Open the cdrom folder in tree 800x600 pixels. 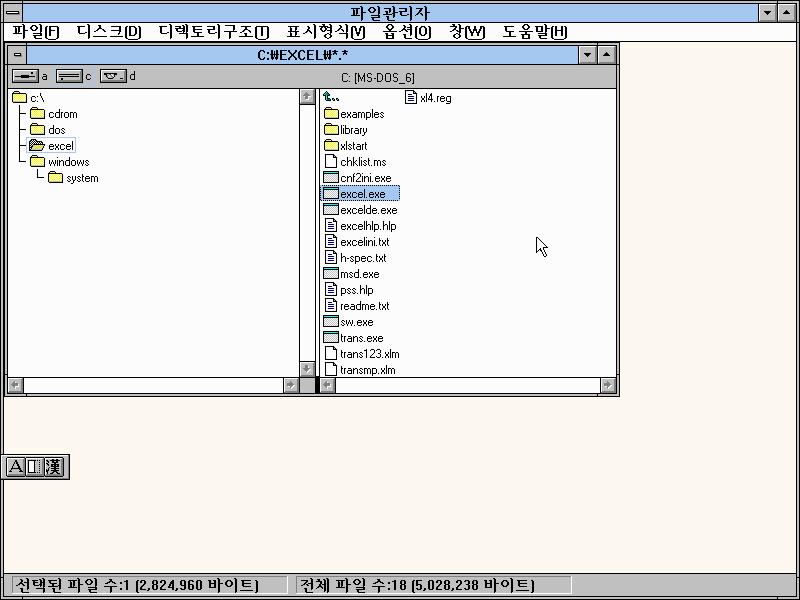tap(54, 114)
